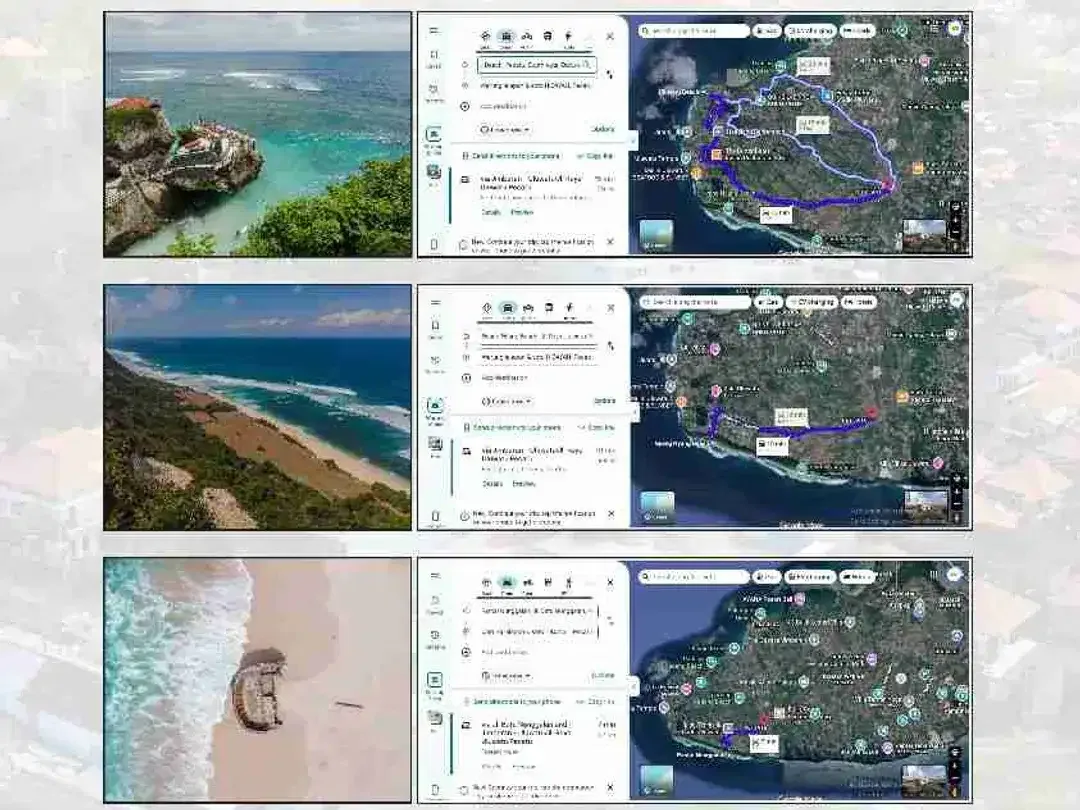The image size is (1080, 810).
Task: Toggle map layers thumbnail in top map
Action: click(x=656, y=235)
